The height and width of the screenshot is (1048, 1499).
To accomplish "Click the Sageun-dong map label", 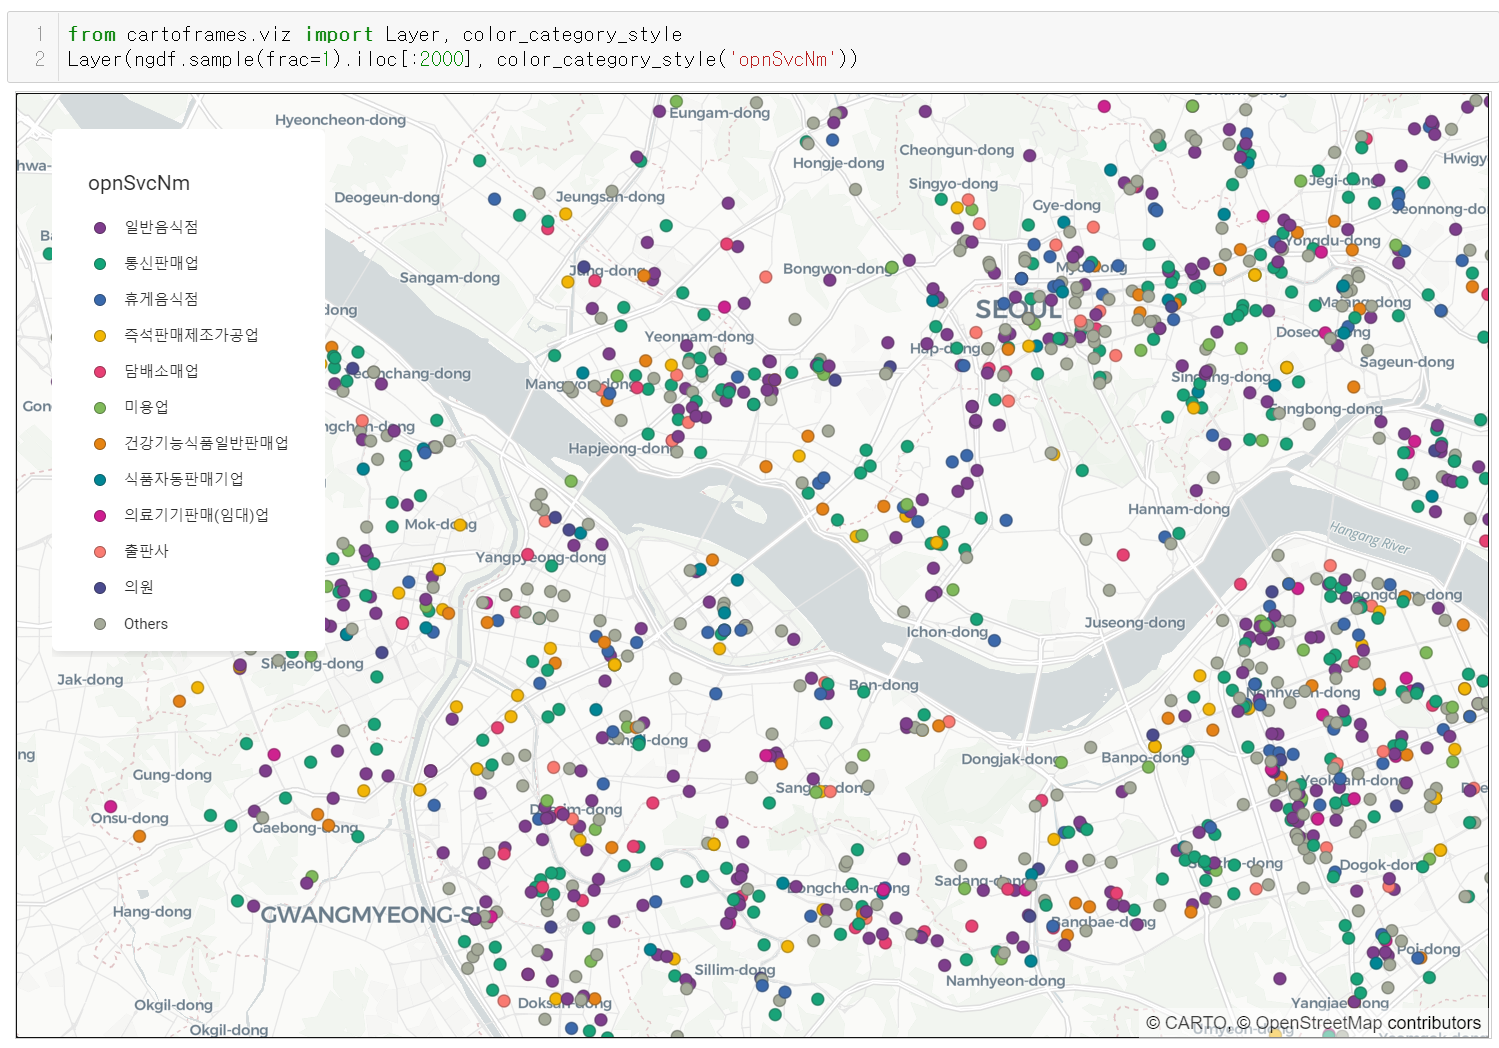I will tap(1407, 362).
